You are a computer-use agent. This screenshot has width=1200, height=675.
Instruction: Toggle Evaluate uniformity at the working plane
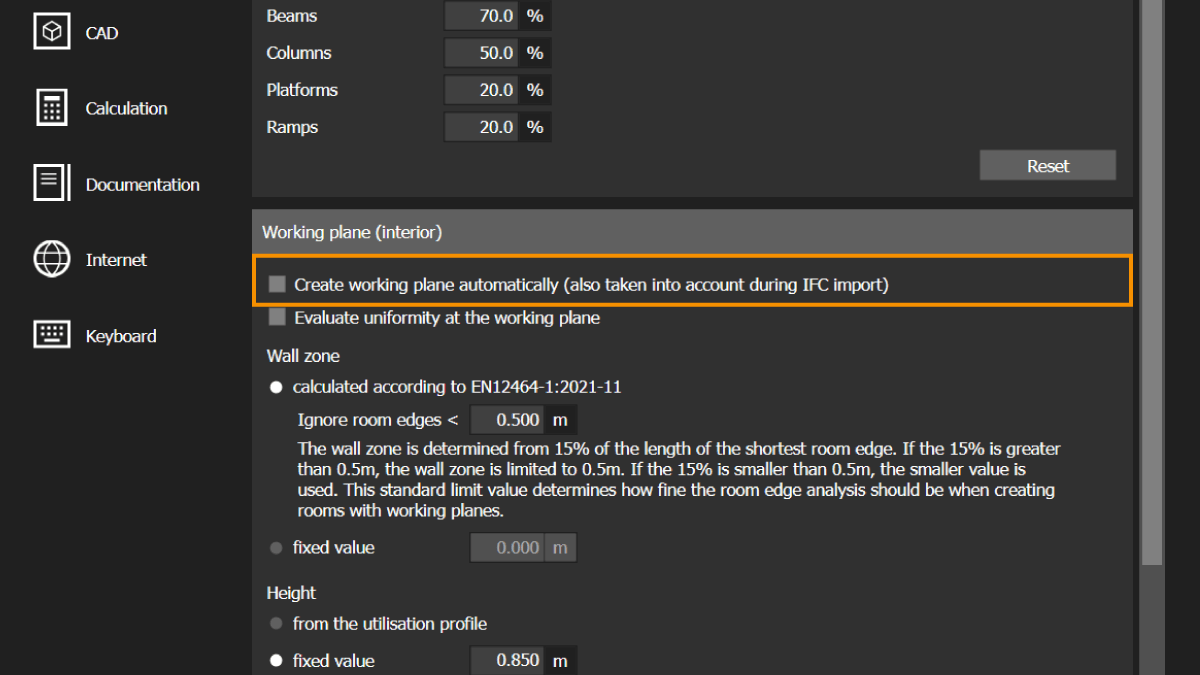coord(277,318)
